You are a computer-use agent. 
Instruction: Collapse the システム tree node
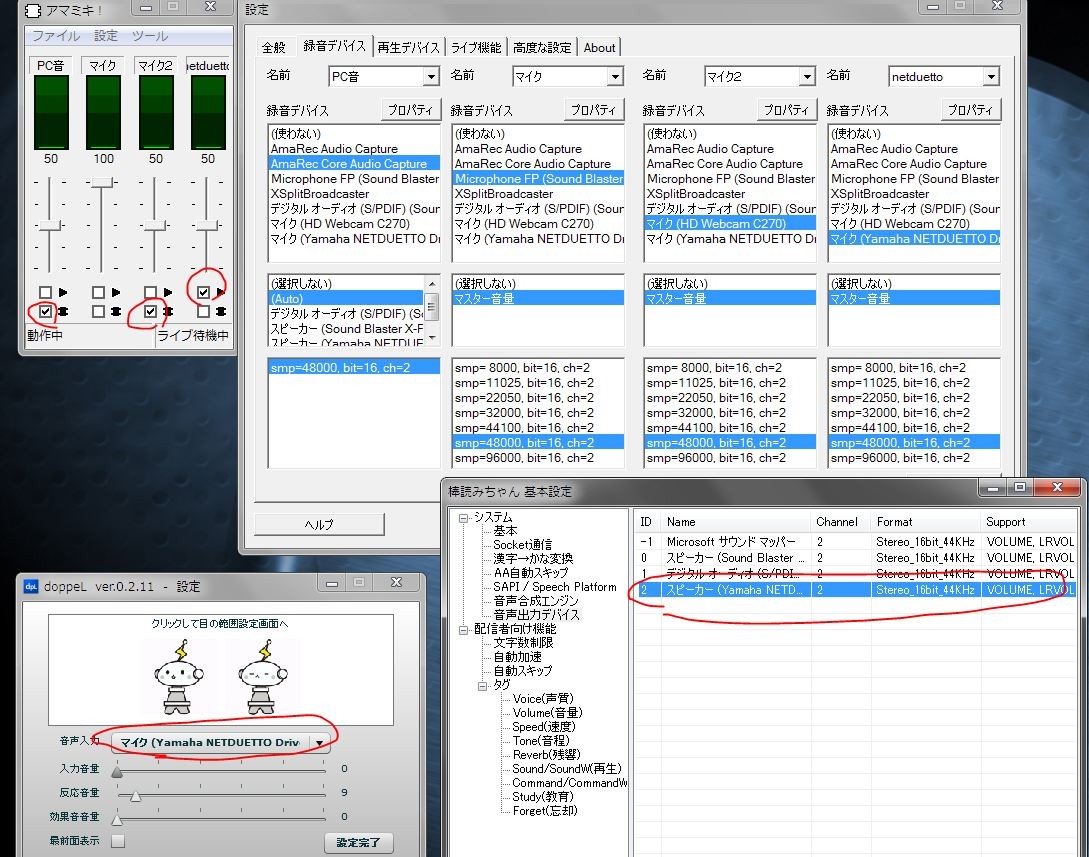click(x=464, y=518)
